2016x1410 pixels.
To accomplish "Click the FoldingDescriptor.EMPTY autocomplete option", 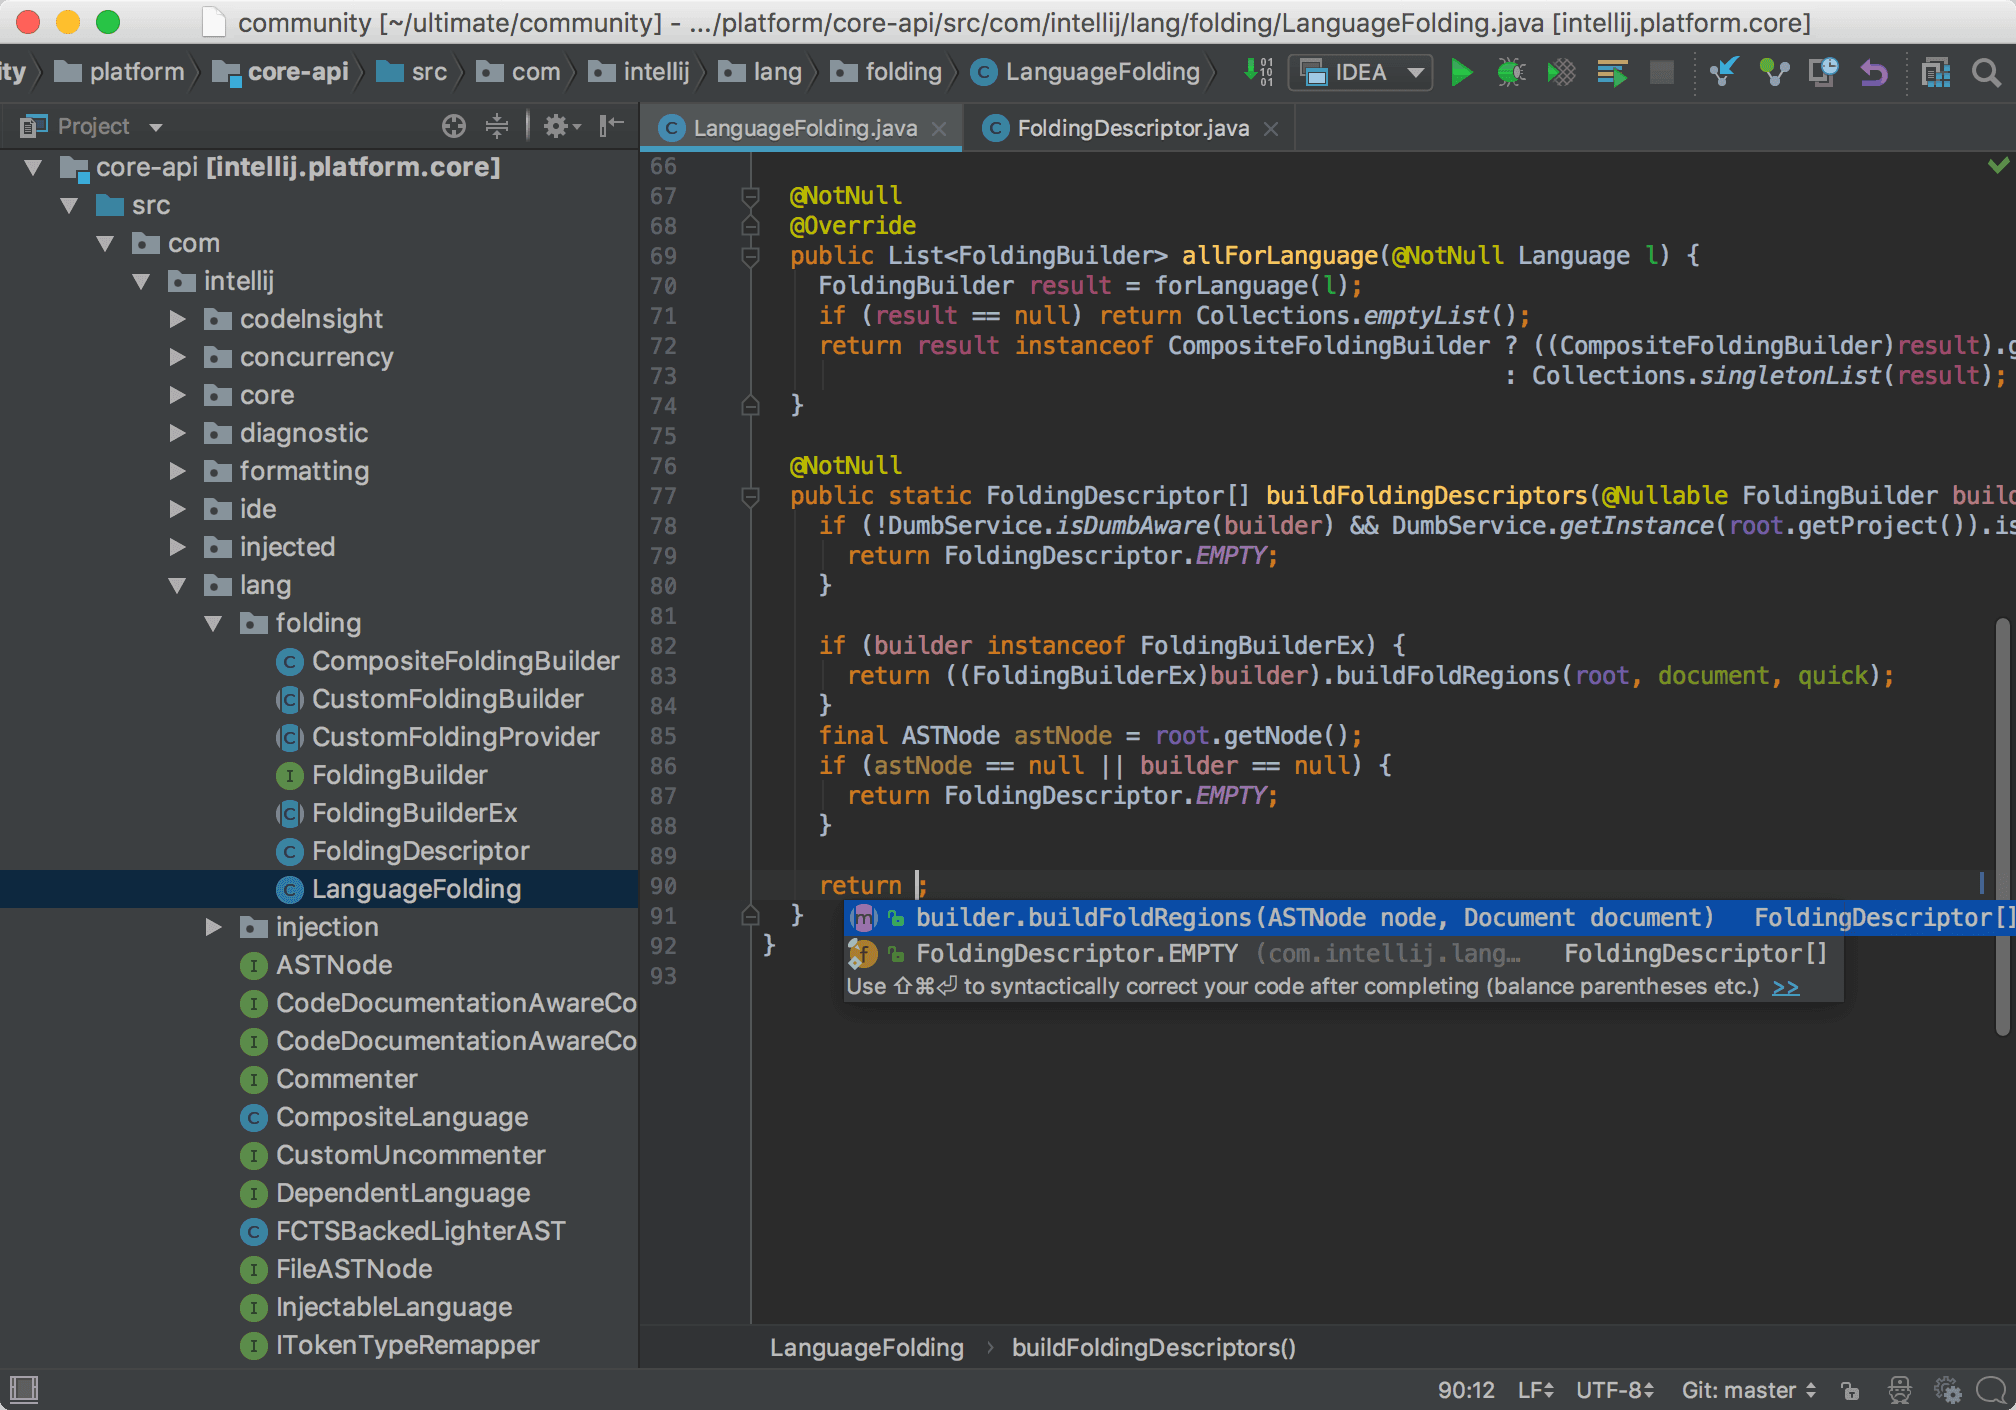I will pos(1072,952).
